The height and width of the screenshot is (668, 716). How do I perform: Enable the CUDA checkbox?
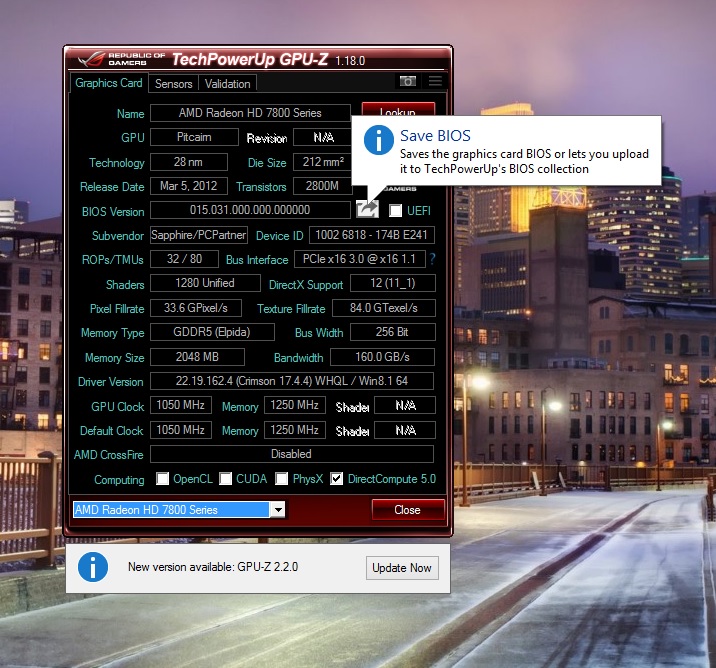pyautogui.click(x=225, y=479)
